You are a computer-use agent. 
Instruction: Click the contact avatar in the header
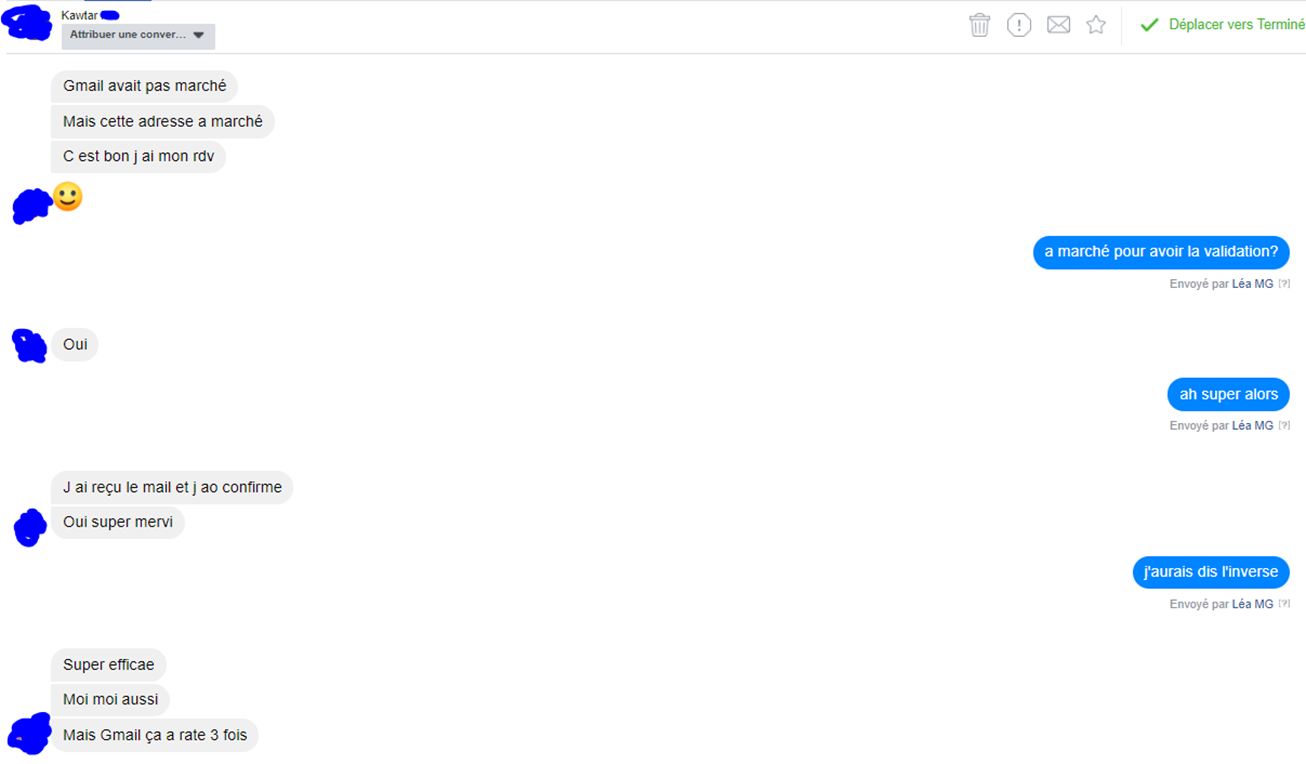tap(28, 23)
